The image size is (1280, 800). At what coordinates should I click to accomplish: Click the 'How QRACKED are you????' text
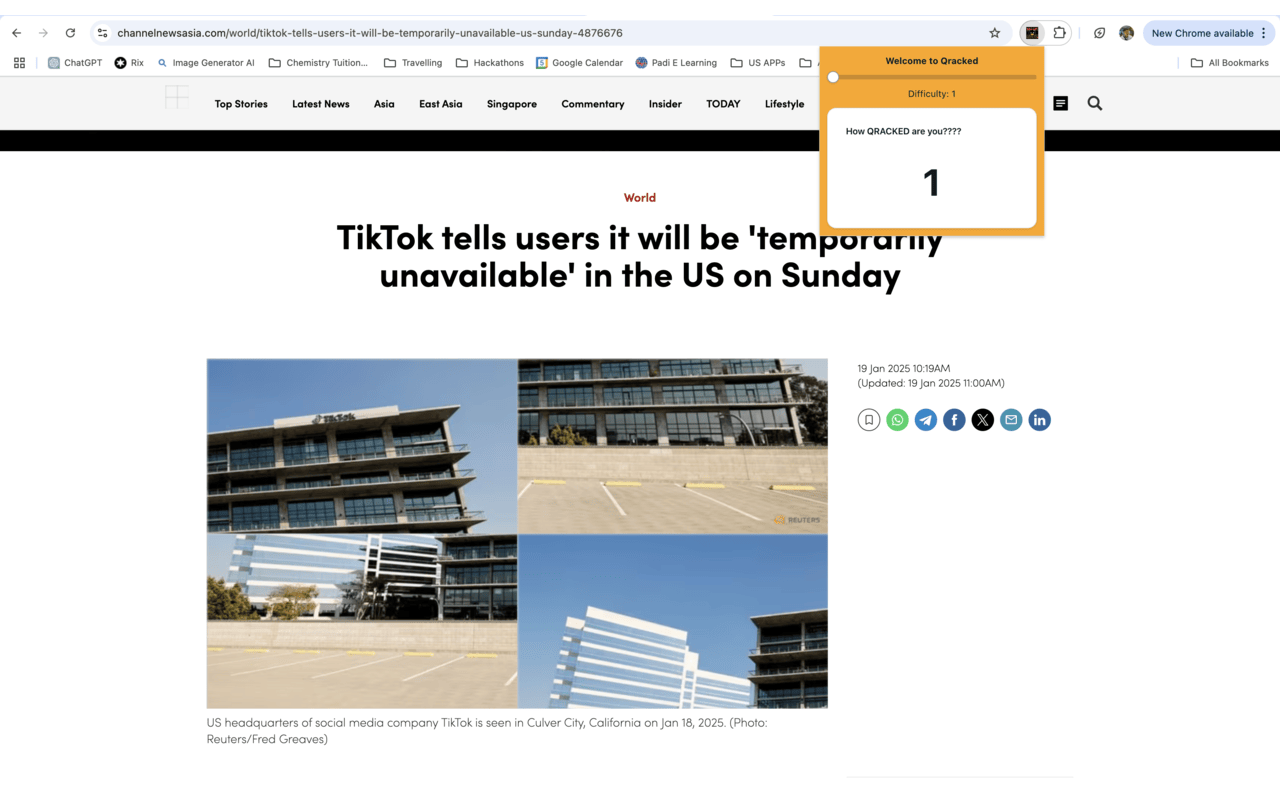point(903,131)
